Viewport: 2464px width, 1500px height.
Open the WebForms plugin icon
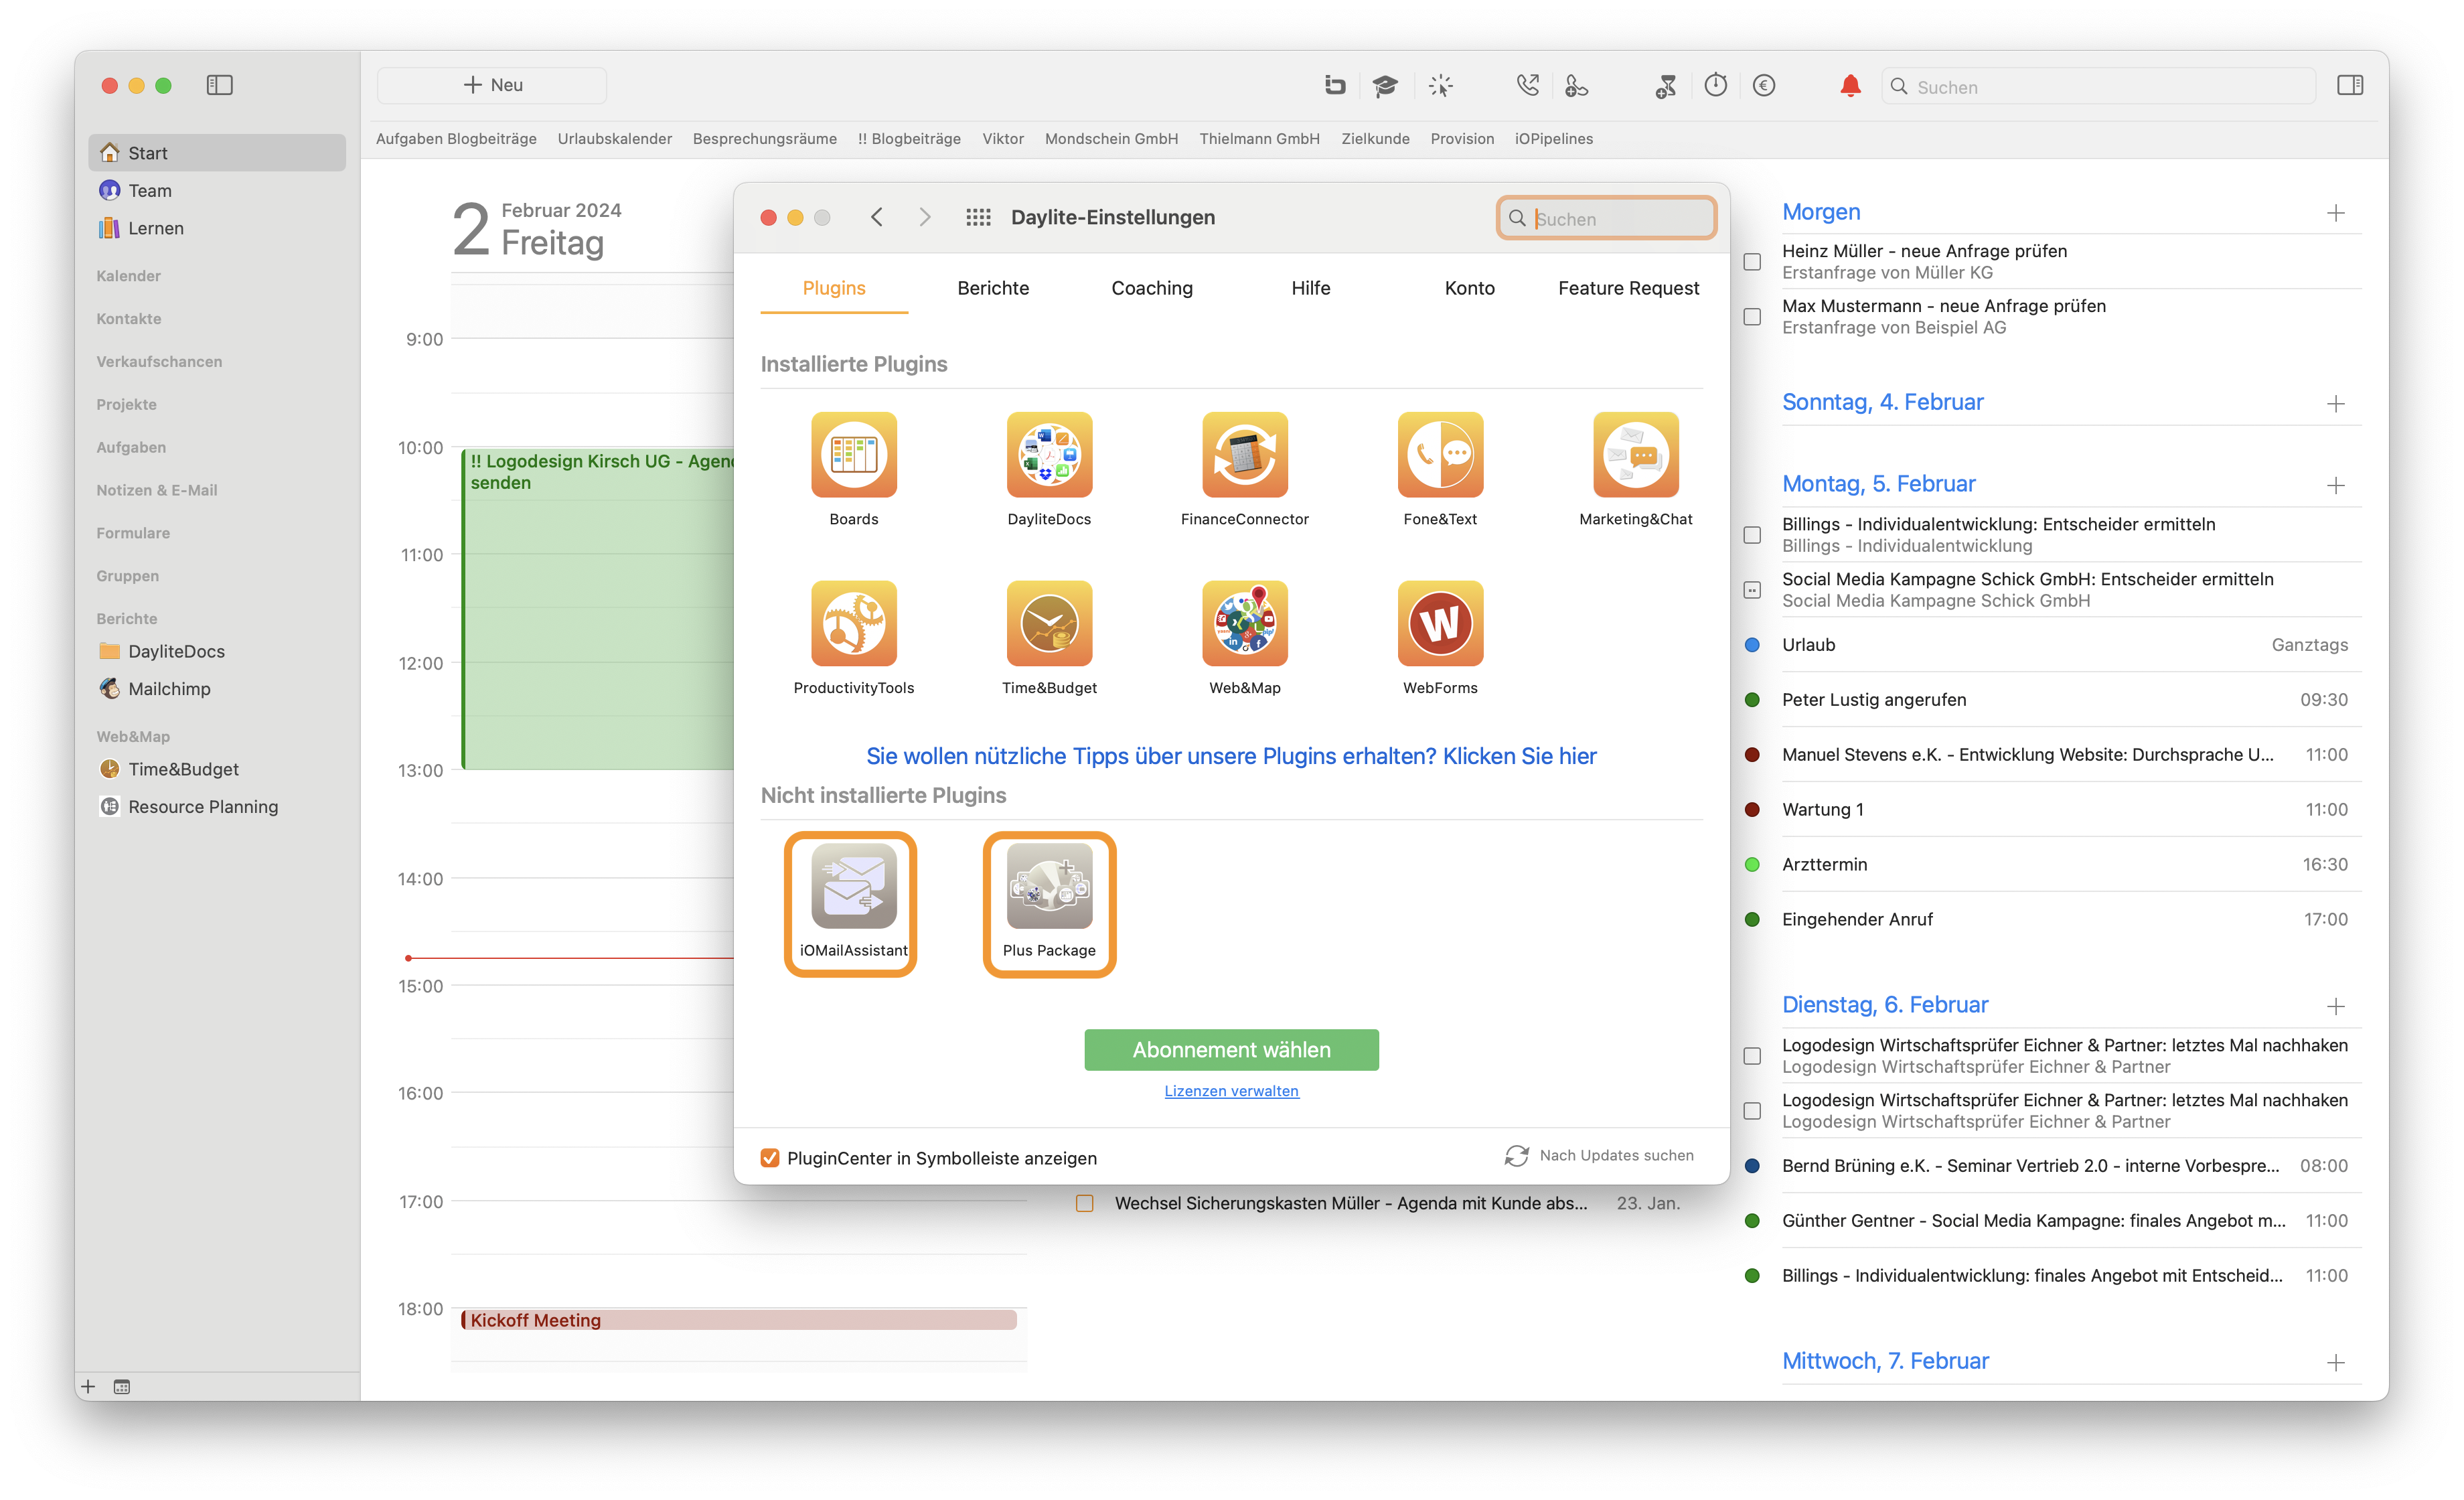point(1440,624)
